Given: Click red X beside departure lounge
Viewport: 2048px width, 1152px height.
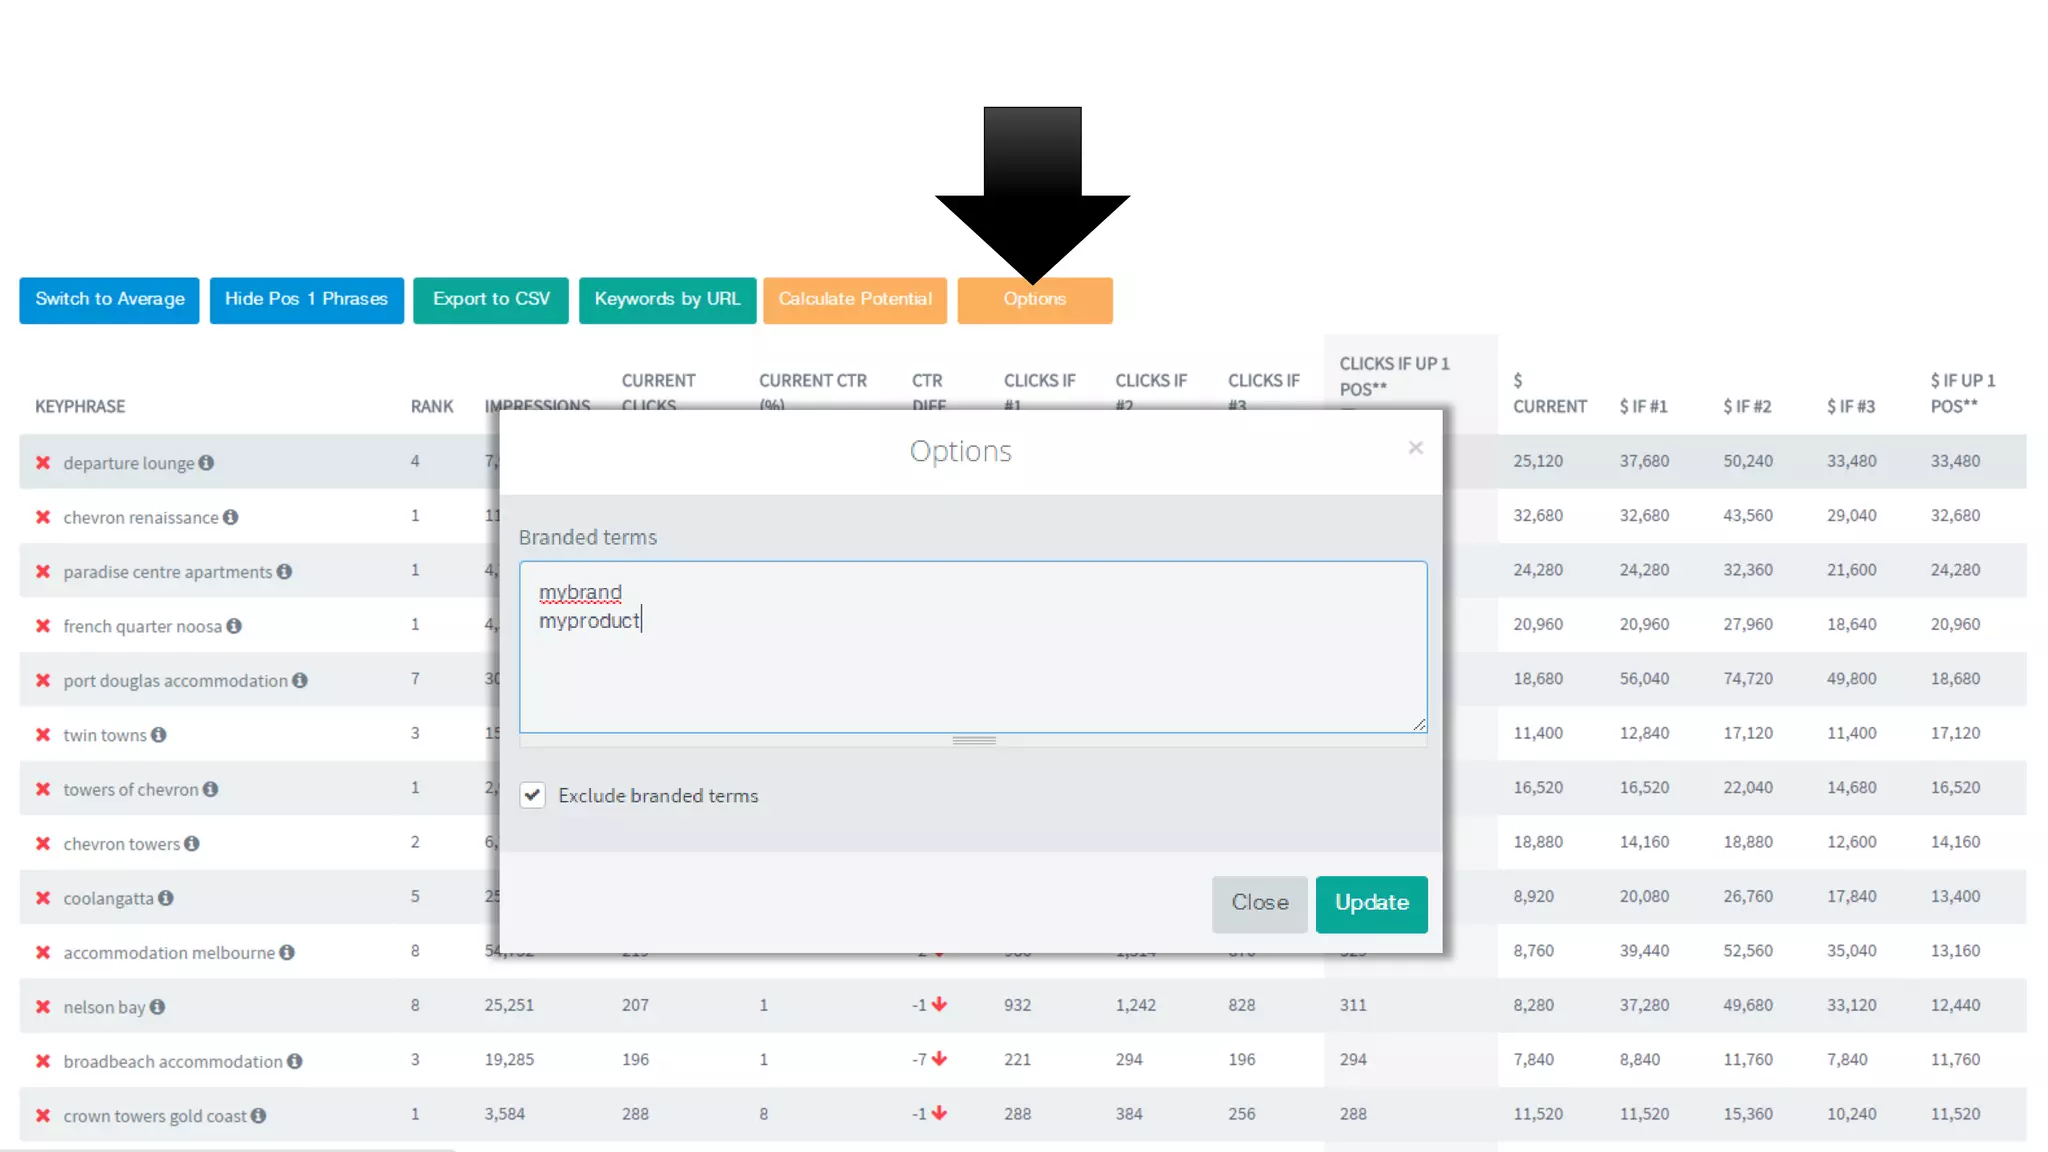Looking at the screenshot, I should coord(43,463).
